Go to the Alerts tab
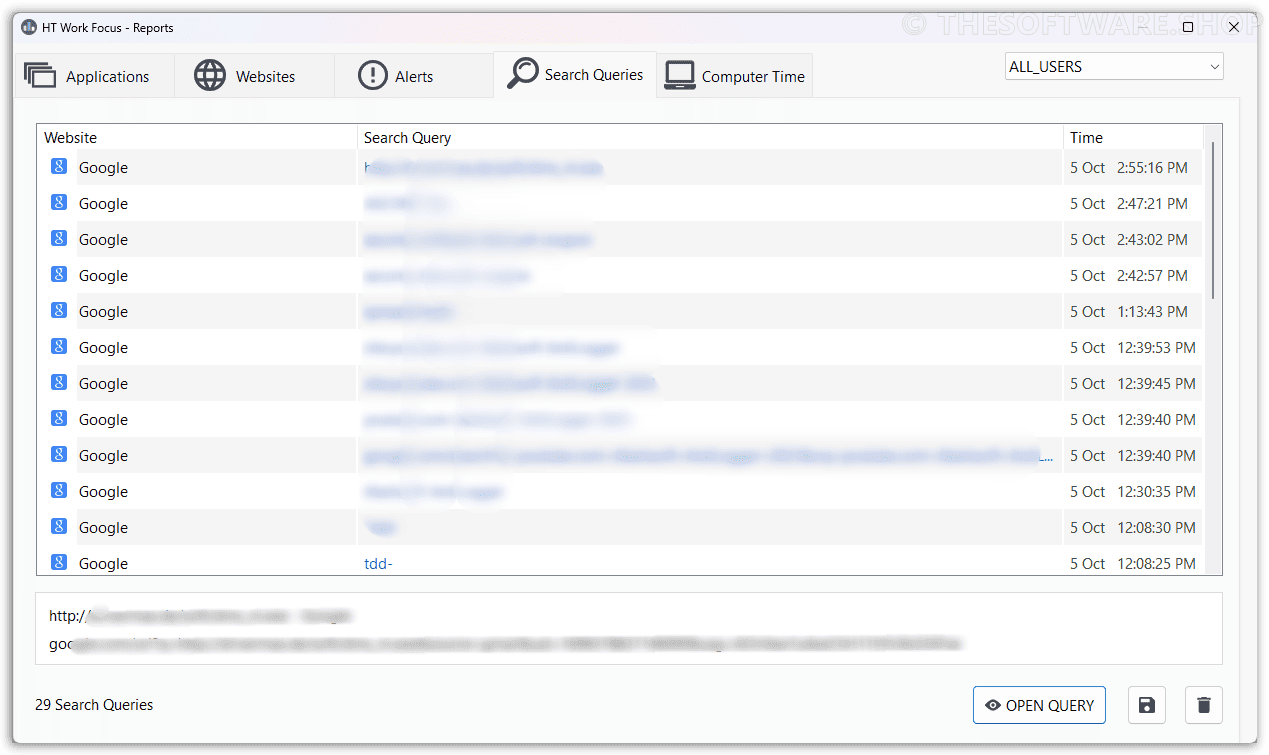Screen dimensions: 1269x755 tap(414, 76)
